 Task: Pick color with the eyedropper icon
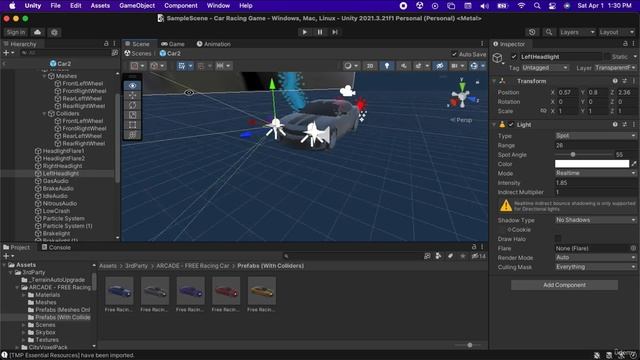tap(634, 164)
